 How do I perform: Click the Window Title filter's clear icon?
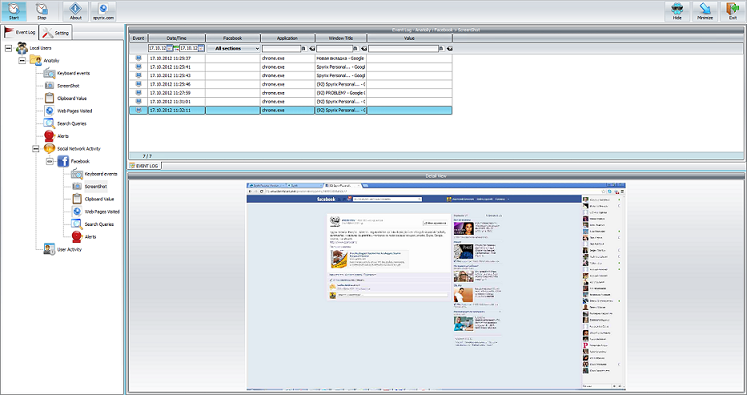click(x=363, y=49)
